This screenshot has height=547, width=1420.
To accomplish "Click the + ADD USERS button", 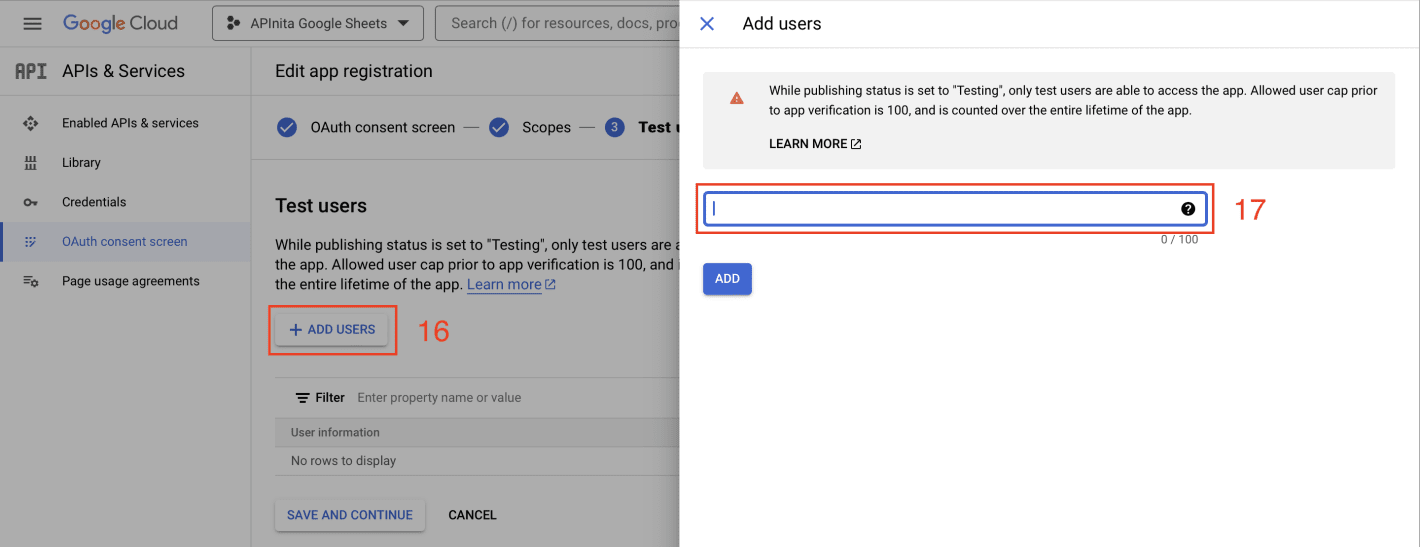I will coord(332,329).
